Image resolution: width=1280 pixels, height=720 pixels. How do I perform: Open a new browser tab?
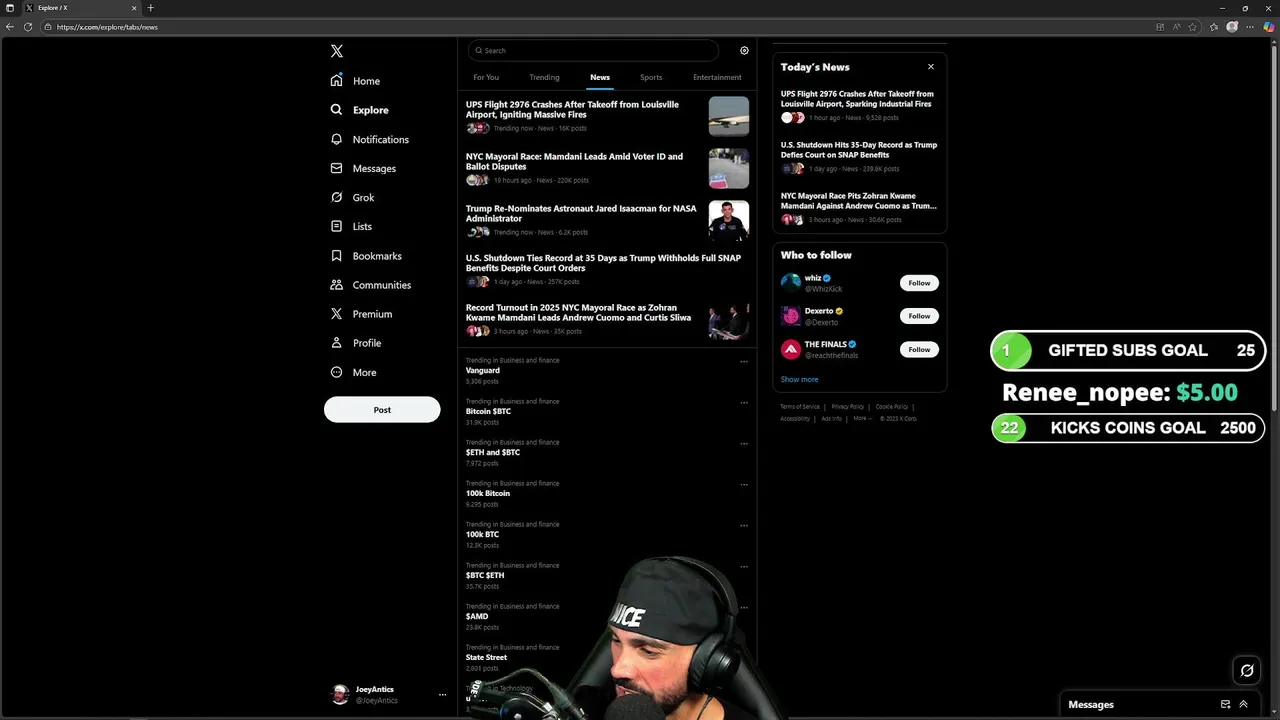click(x=150, y=8)
